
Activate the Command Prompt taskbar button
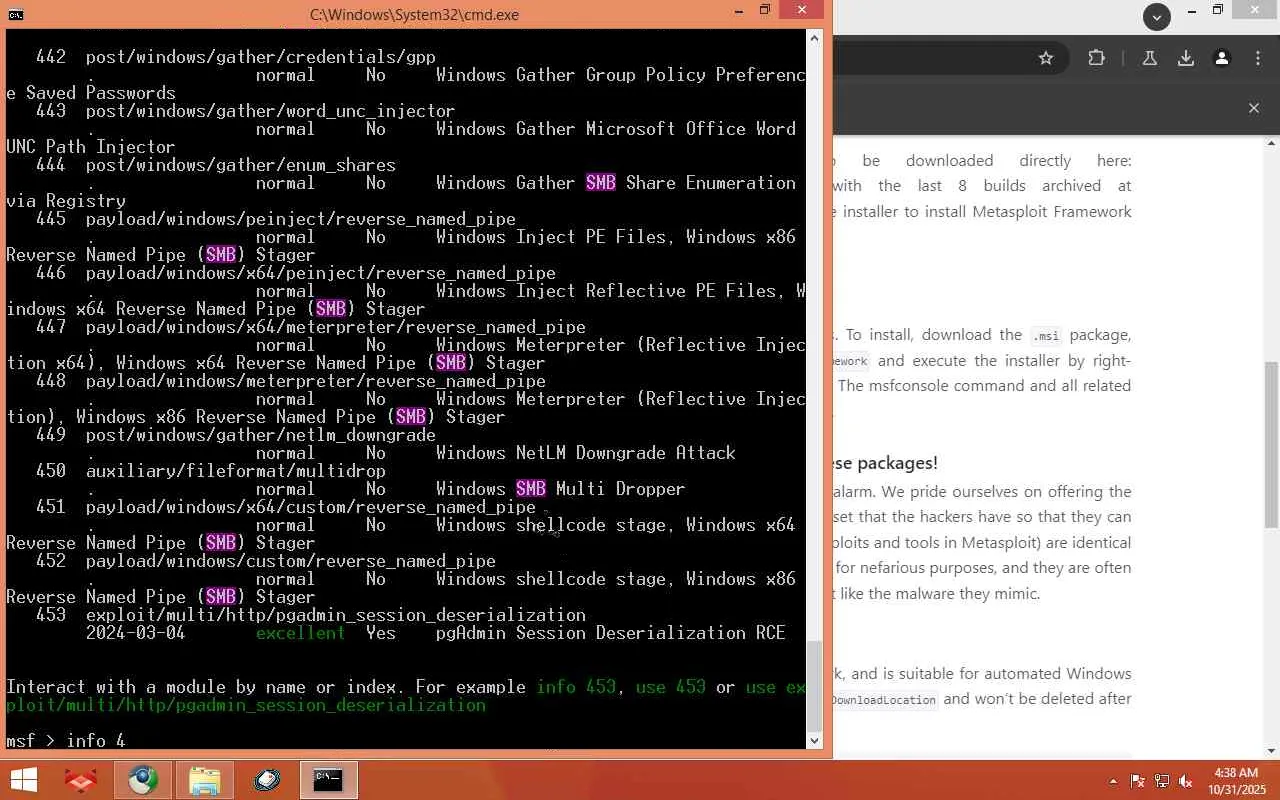click(x=328, y=780)
